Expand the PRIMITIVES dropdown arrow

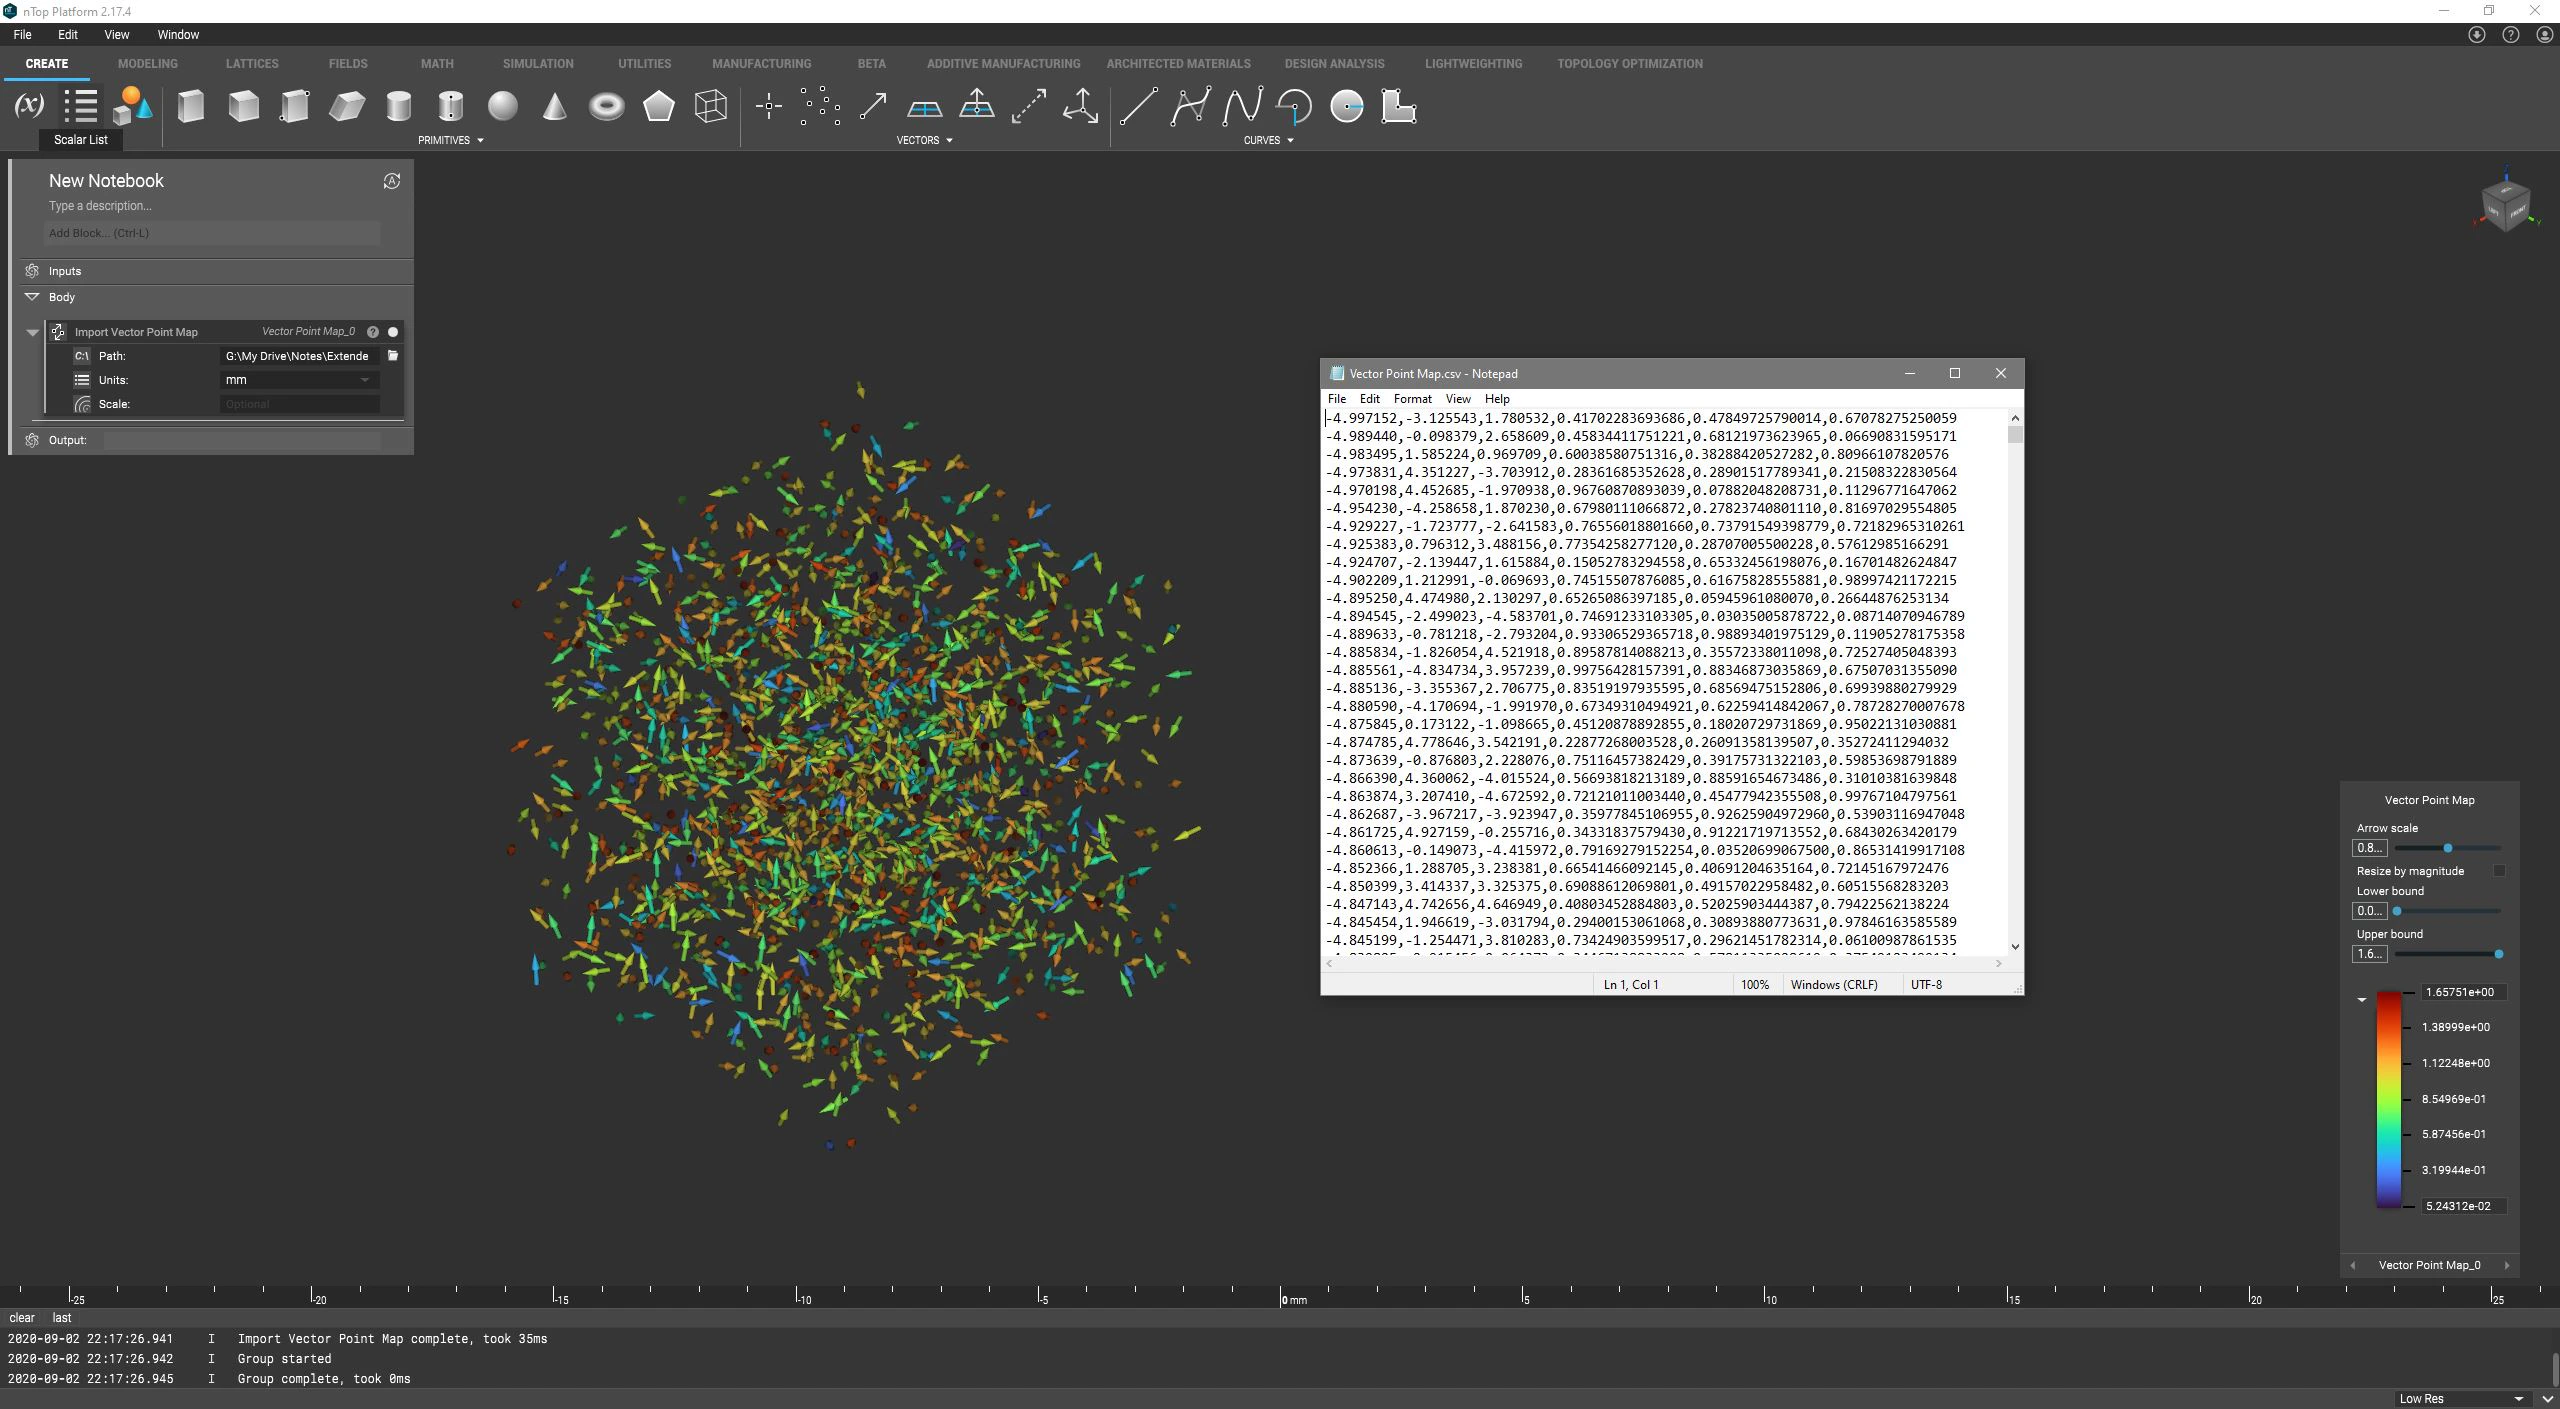480,141
